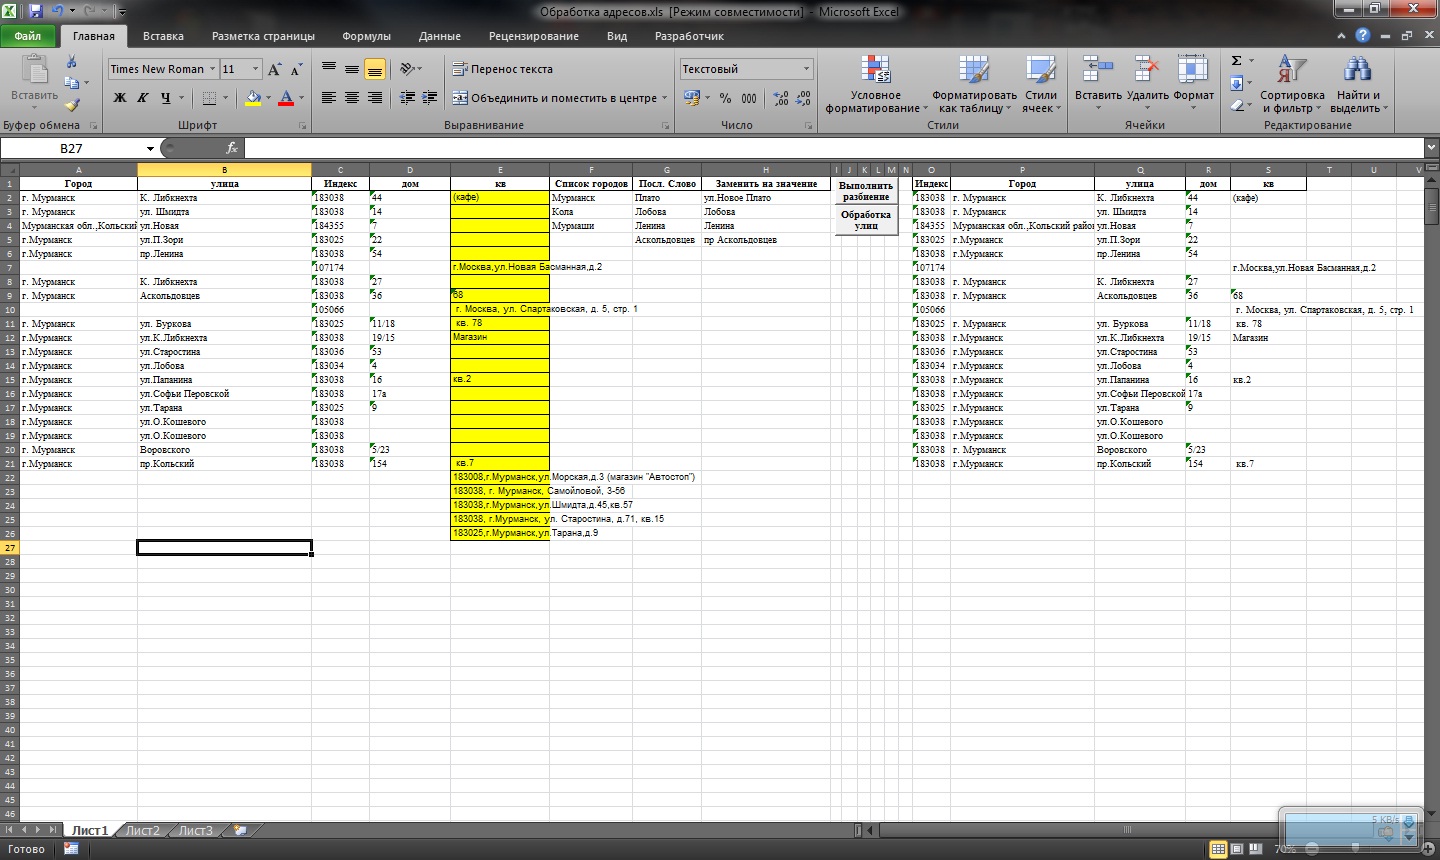The height and width of the screenshot is (860, 1440).
Task: Apply percent style formatting
Action: [x=725, y=98]
